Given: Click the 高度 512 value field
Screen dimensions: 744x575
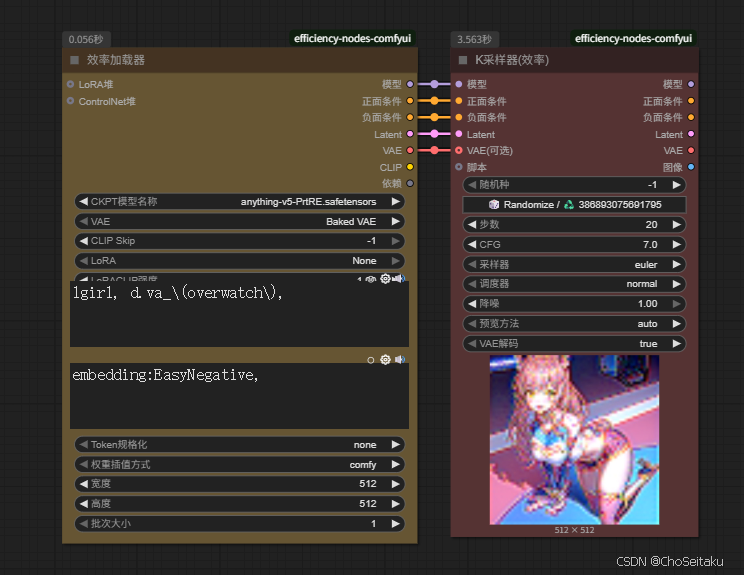Looking at the screenshot, I should pos(240,503).
